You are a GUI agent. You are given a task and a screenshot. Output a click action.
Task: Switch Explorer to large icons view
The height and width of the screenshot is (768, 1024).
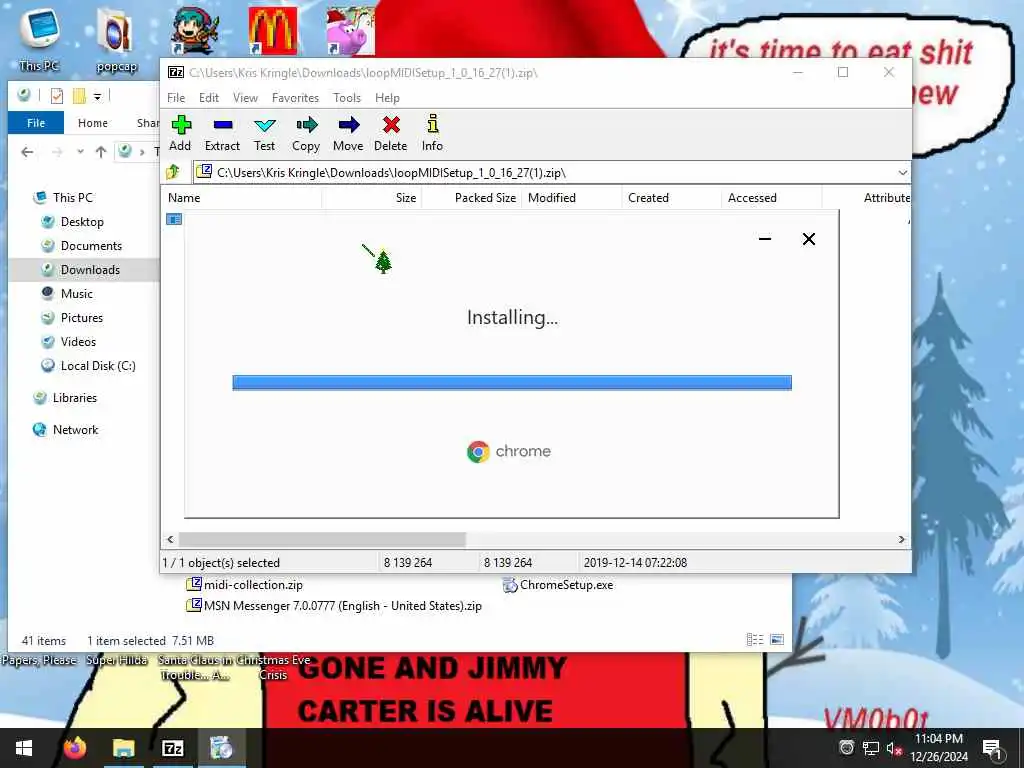click(777, 640)
